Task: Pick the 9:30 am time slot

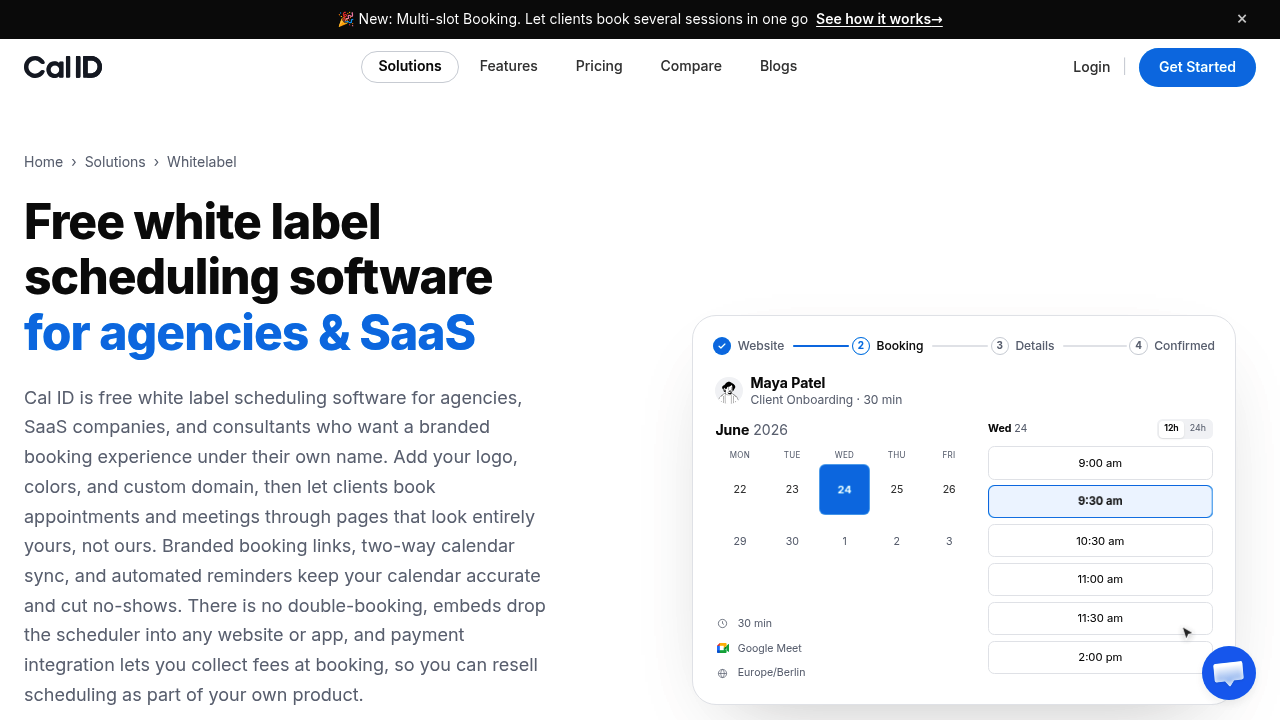Action: [x=1100, y=502]
